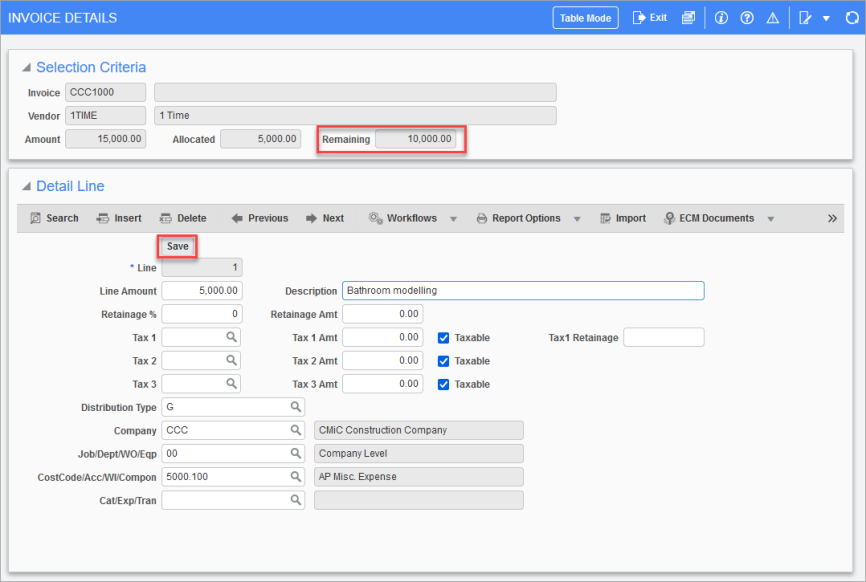Click the info icon in header
Screen dimensions: 866x582
click(721, 18)
